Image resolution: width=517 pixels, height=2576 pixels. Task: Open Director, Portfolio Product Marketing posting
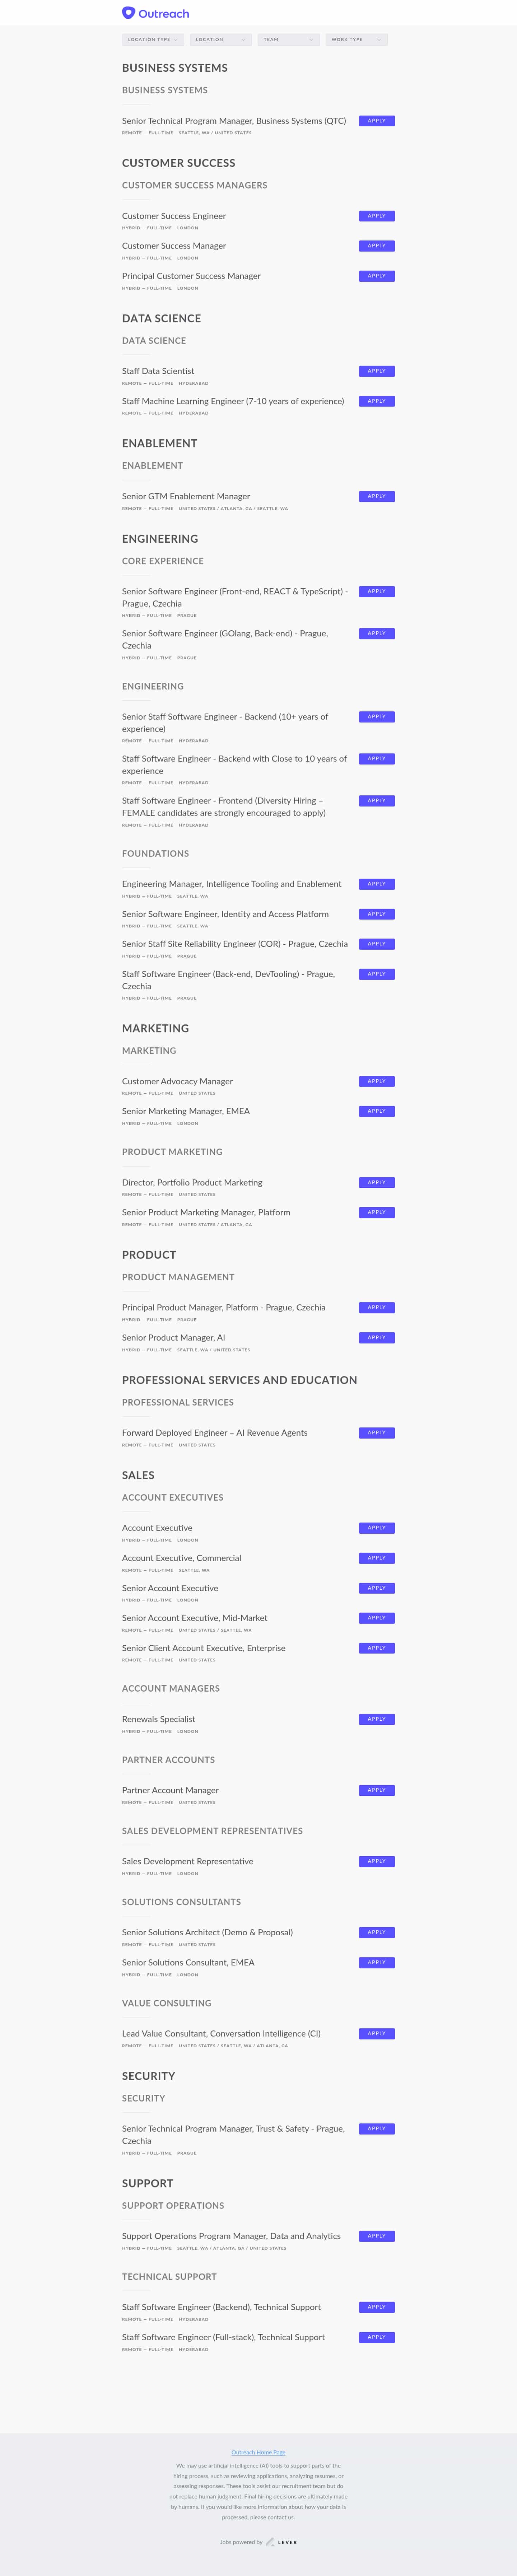point(192,1182)
